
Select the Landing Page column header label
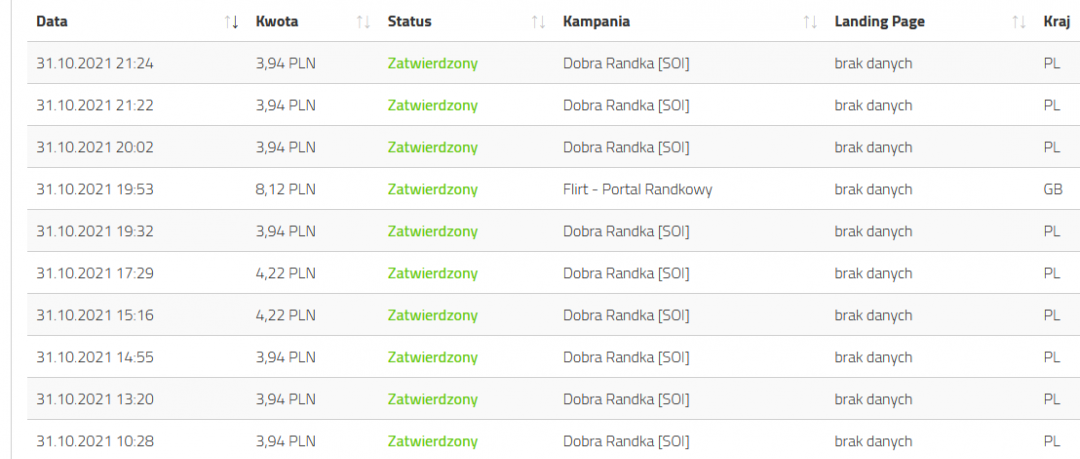pyautogui.click(x=877, y=21)
